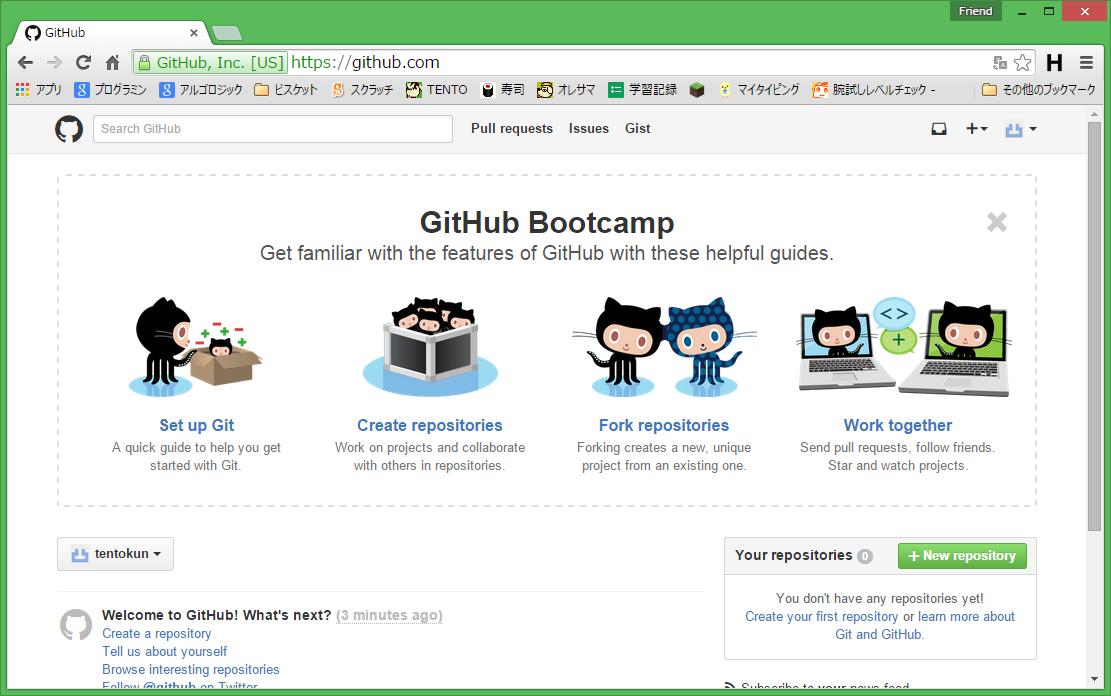Click inside the Search GitHub field
The image size is (1111, 696).
(270, 128)
